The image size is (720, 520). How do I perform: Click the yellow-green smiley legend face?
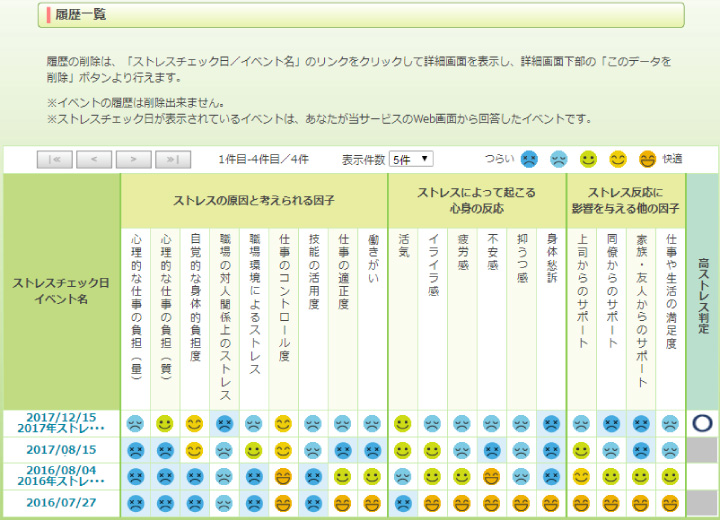point(588,159)
